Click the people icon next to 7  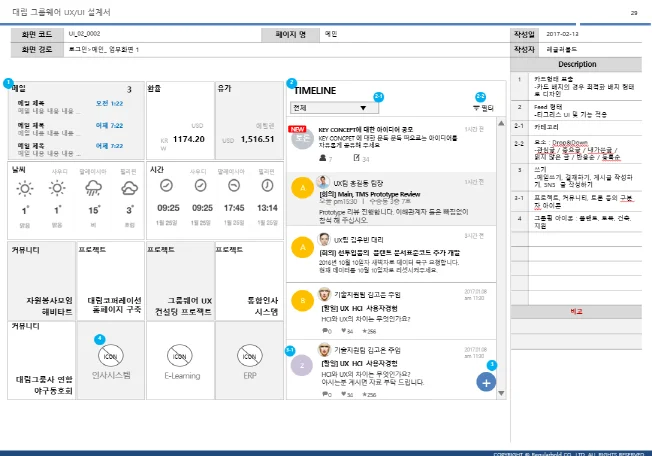[x=323, y=158]
